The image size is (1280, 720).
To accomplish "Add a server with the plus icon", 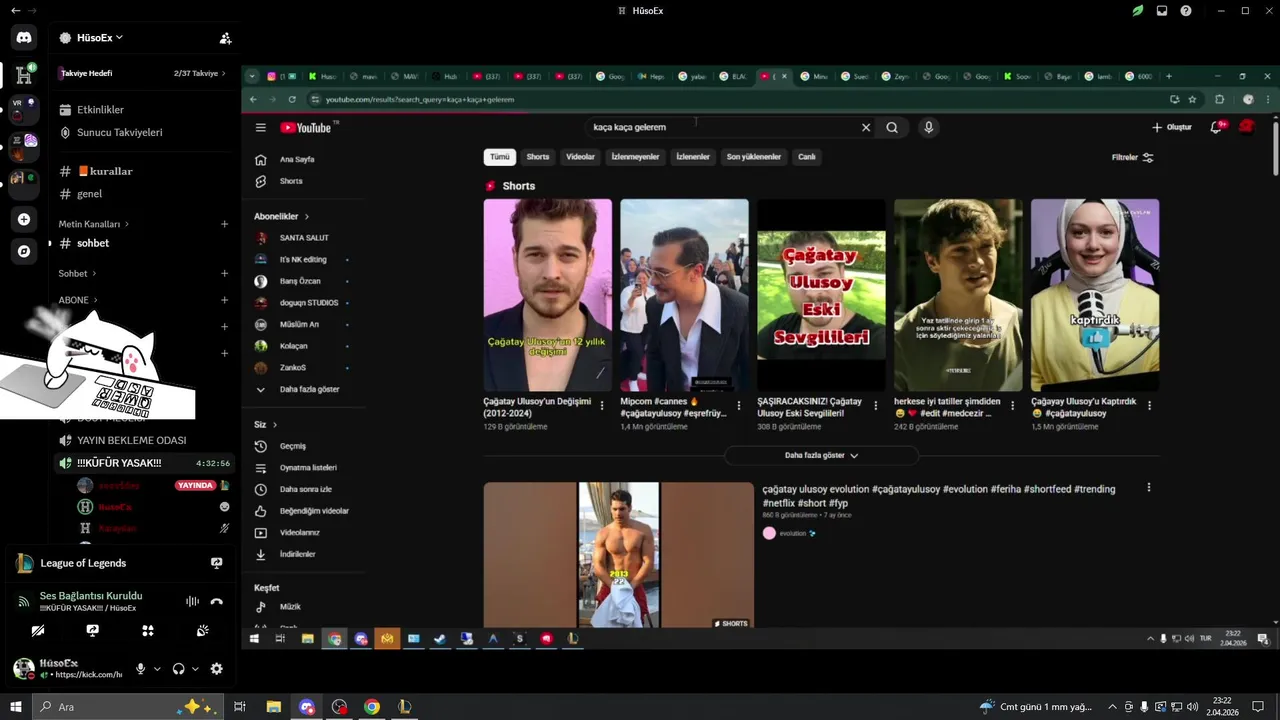I will pos(24,219).
